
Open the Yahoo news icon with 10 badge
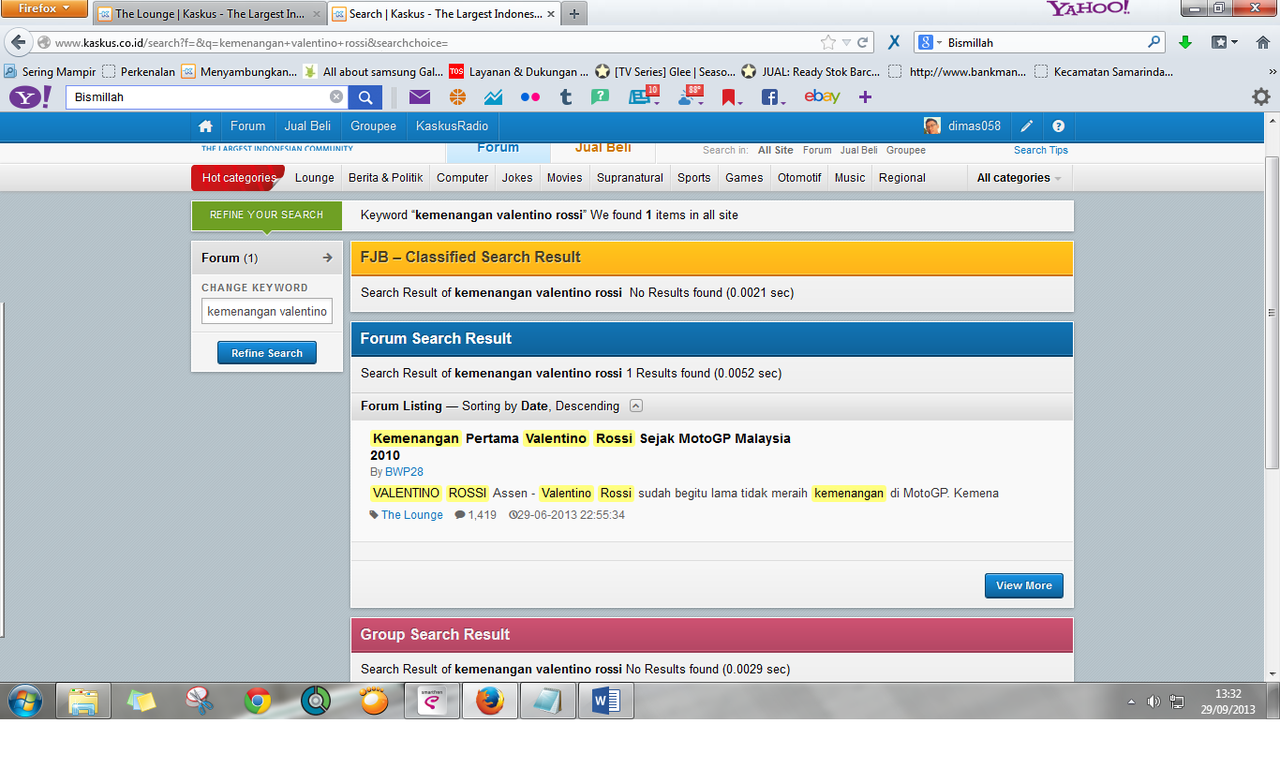click(x=642, y=96)
